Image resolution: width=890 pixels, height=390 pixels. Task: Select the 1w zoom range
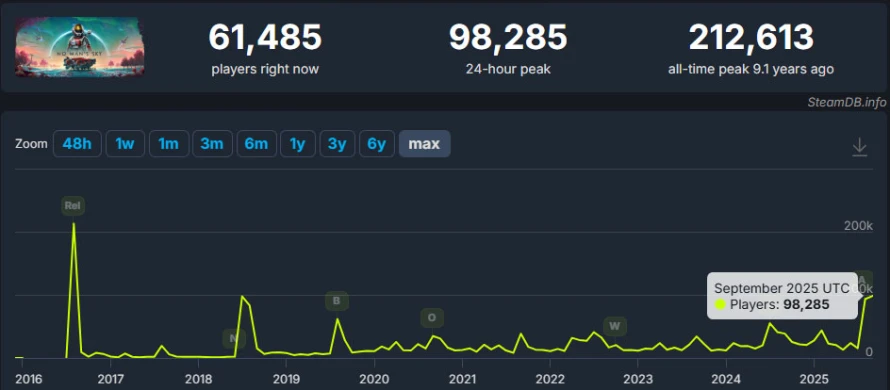pyautogui.click(x=125, y=144)
